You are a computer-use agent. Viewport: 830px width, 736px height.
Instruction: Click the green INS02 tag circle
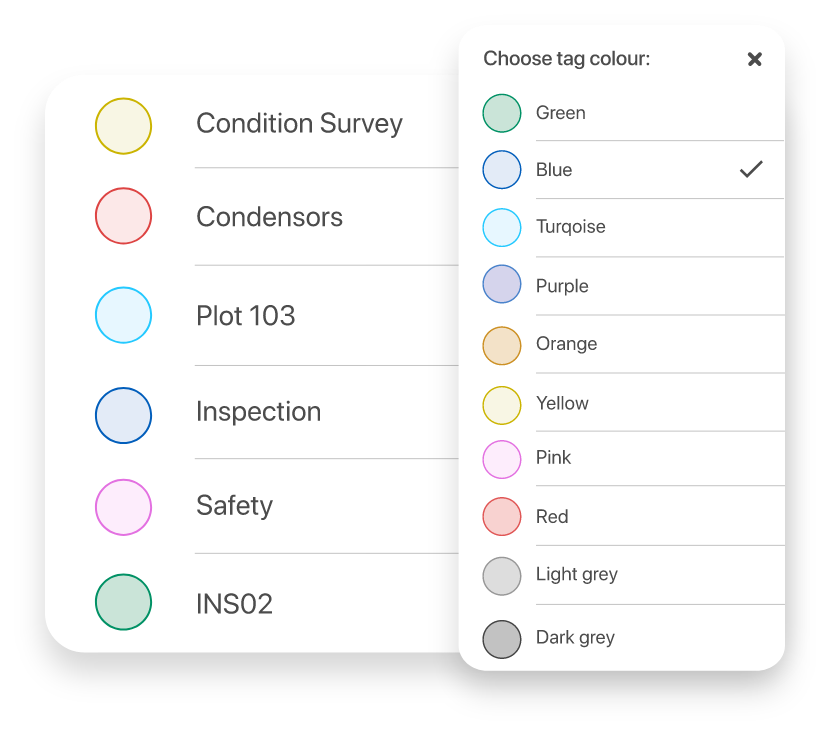[x=123, y=602]
